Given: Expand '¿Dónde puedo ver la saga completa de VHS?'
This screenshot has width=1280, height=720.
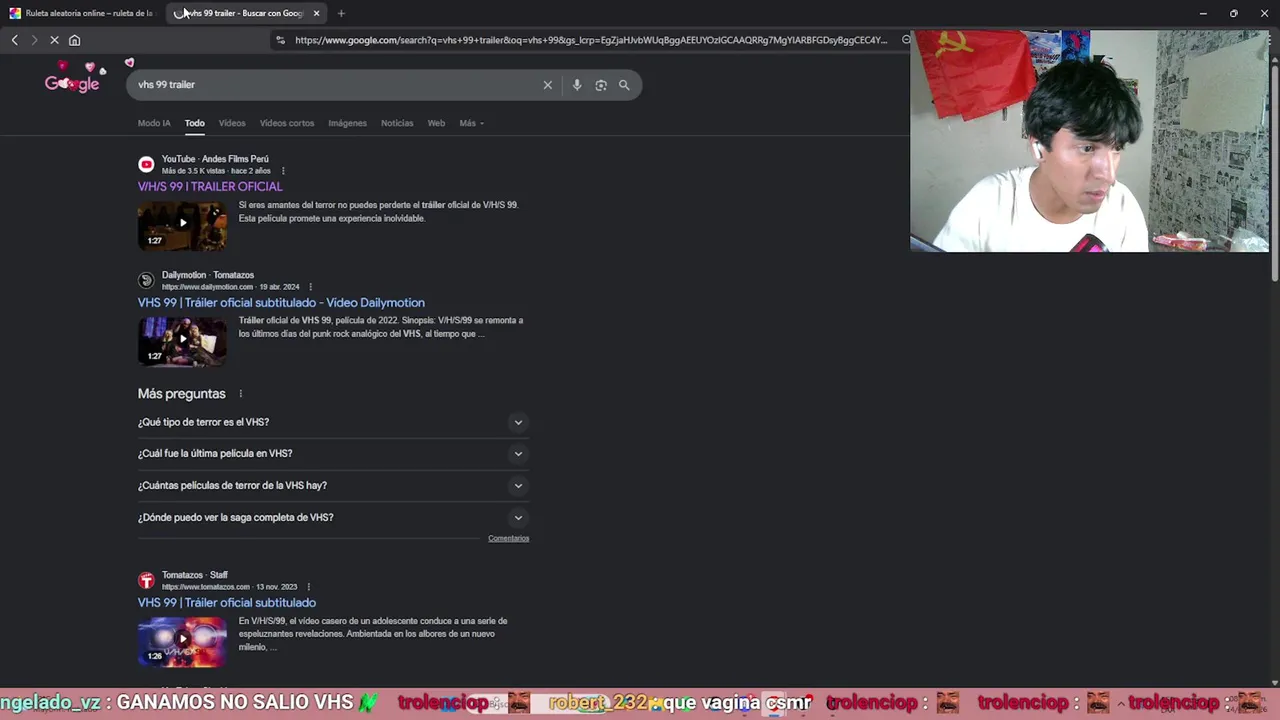Looking at the screenshot, I should pyautogui.click(x=333, y=518).
